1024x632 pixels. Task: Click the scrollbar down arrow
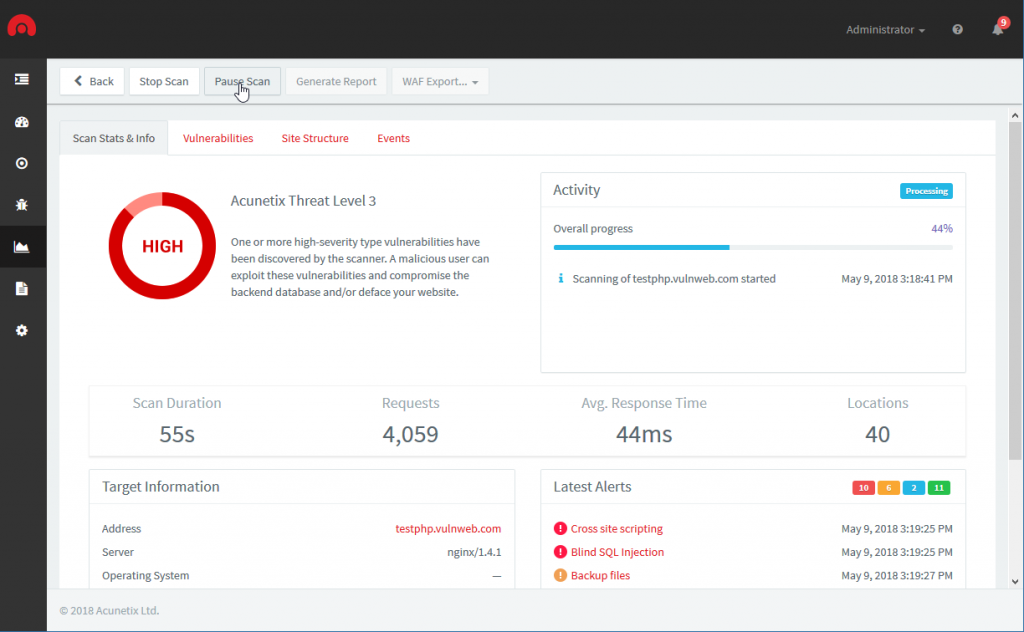1015,581
